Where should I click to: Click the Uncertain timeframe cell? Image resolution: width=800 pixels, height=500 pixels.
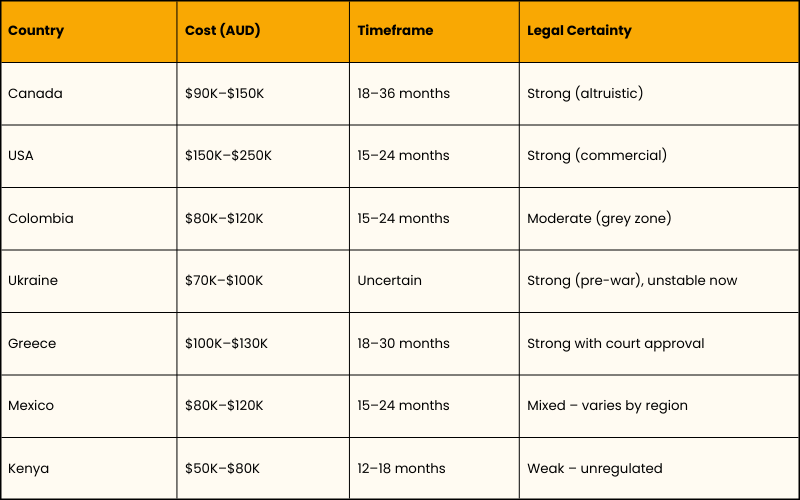390,280
